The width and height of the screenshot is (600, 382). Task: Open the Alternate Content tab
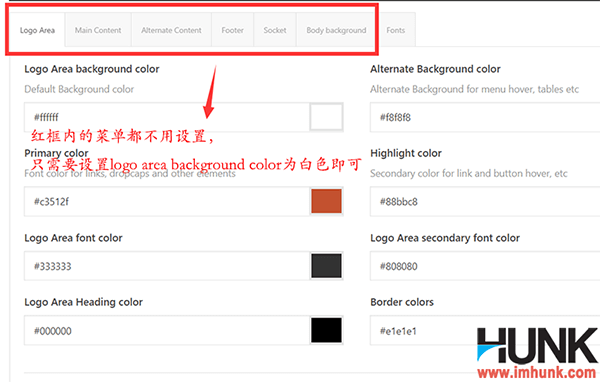point(171,30)
